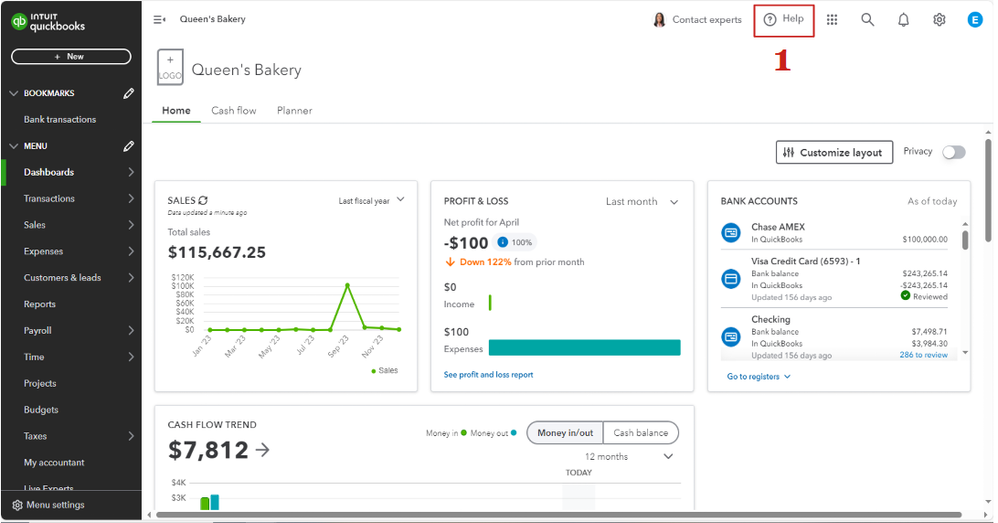Open the Last month period dropdown
This screenshot has height=523, width=998.
642,202
